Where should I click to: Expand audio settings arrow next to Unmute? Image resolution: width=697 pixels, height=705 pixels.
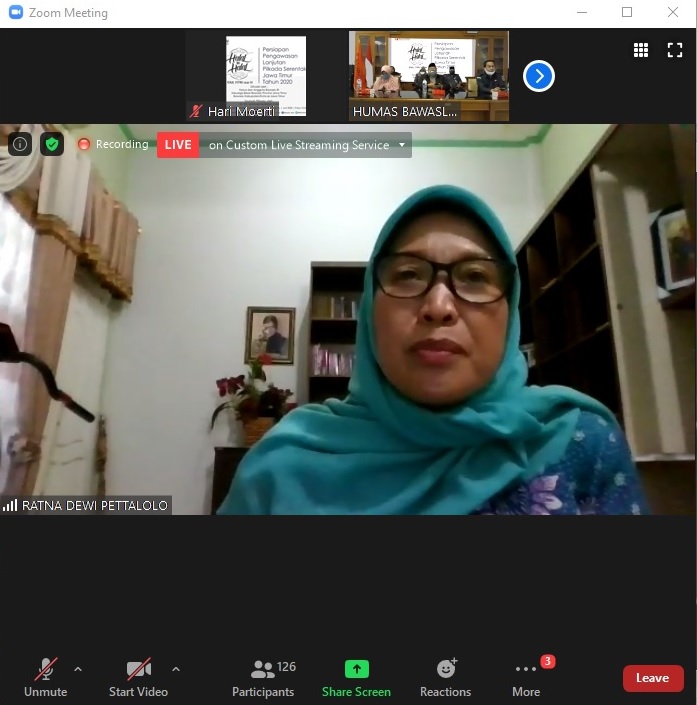[78, 669]
